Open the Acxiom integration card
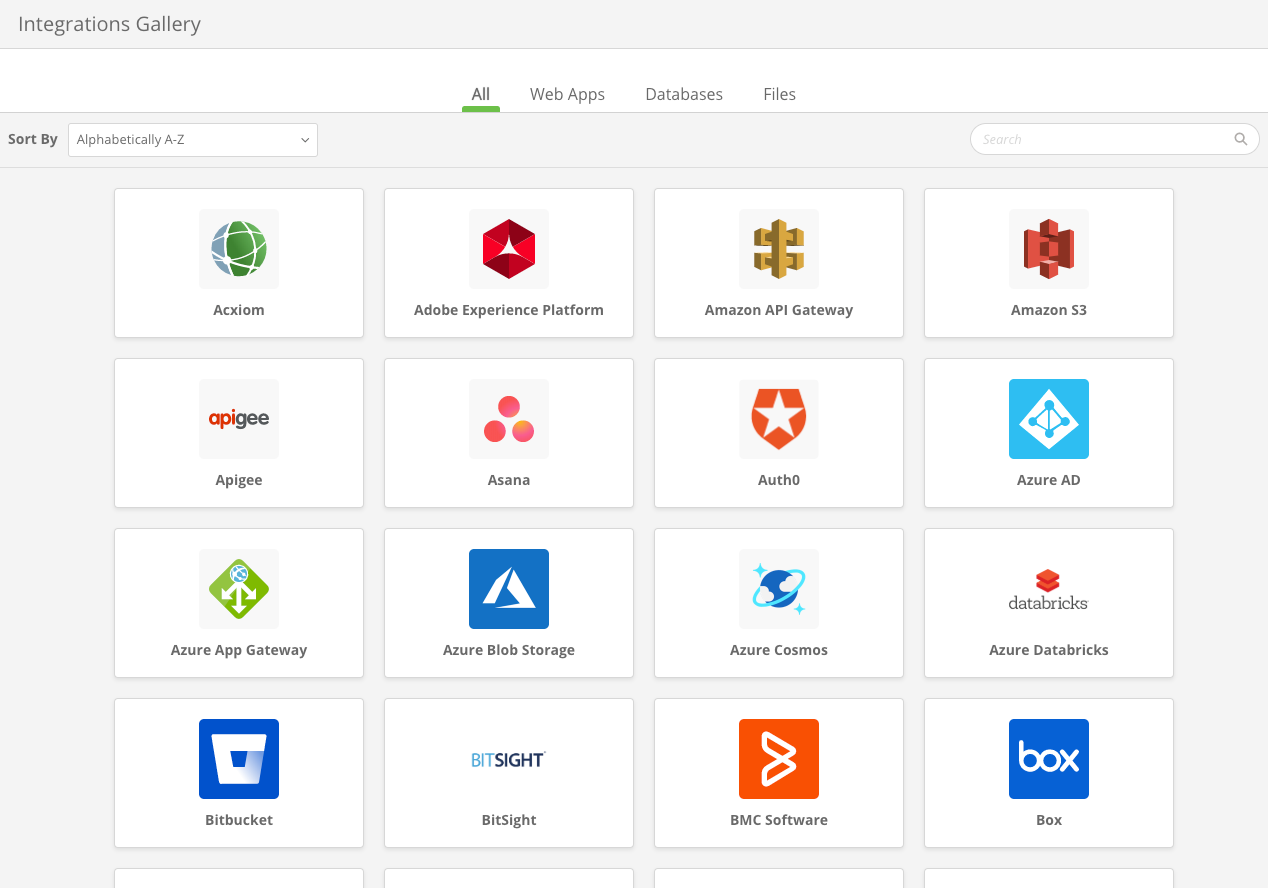The height and width of the screenshot is (888, 1268). pos(238,263)
